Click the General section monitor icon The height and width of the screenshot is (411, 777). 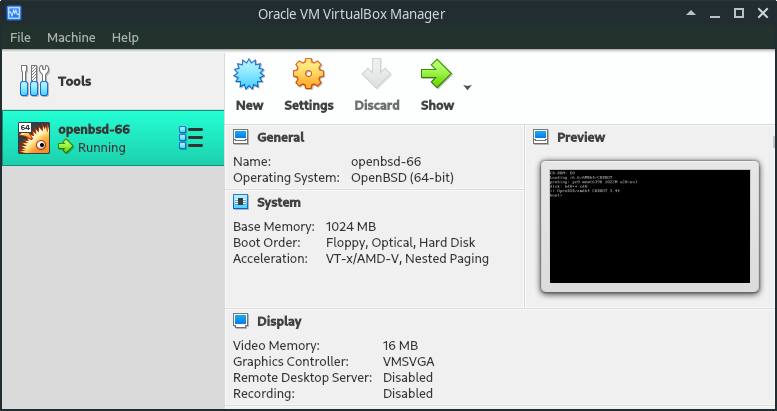pyautogui.click(x=241, y=137)
